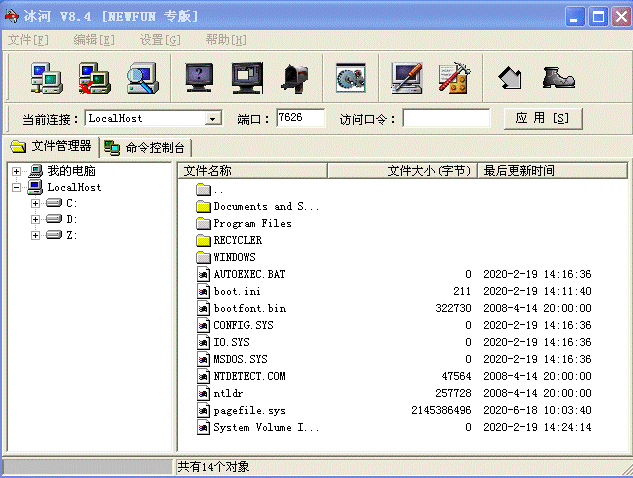This screenshot has width=633, height=478.
Task: Open the 设置[G] menu
Action: click(x=160, y=40)
